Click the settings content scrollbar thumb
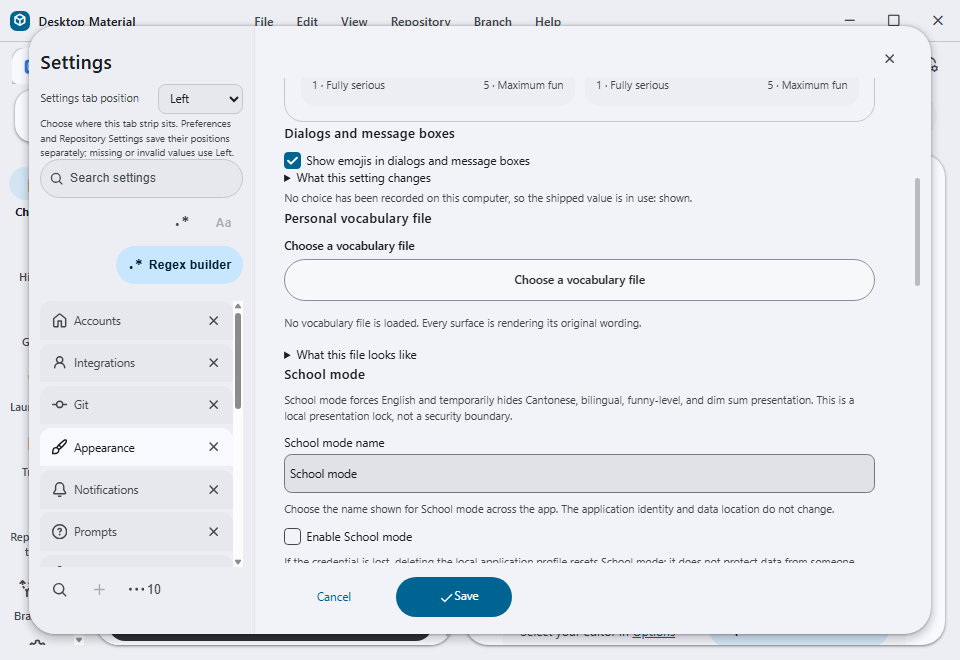This screenshot has height=660, width=960. click(917, 232)
